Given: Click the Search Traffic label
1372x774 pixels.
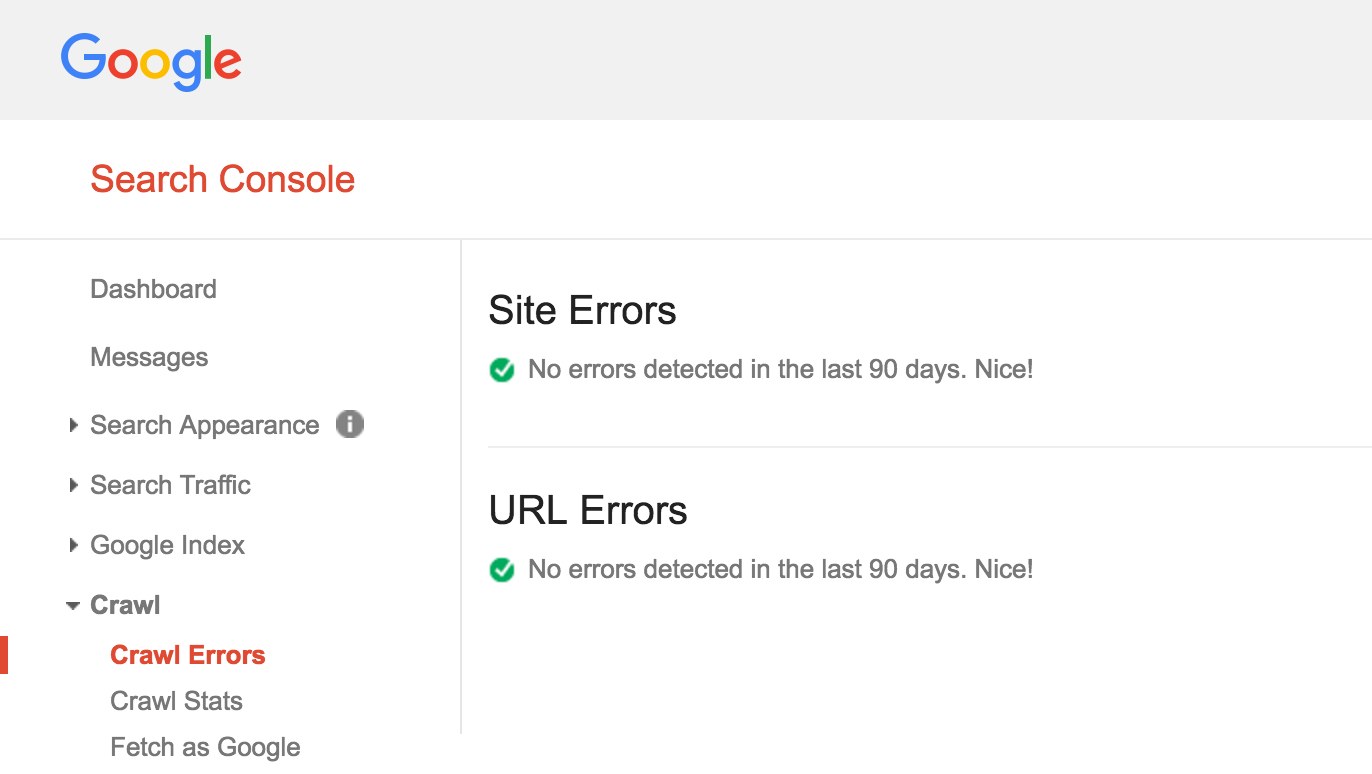Looking at the screenshot, I should pyautogui.click(x=170, y=485).
